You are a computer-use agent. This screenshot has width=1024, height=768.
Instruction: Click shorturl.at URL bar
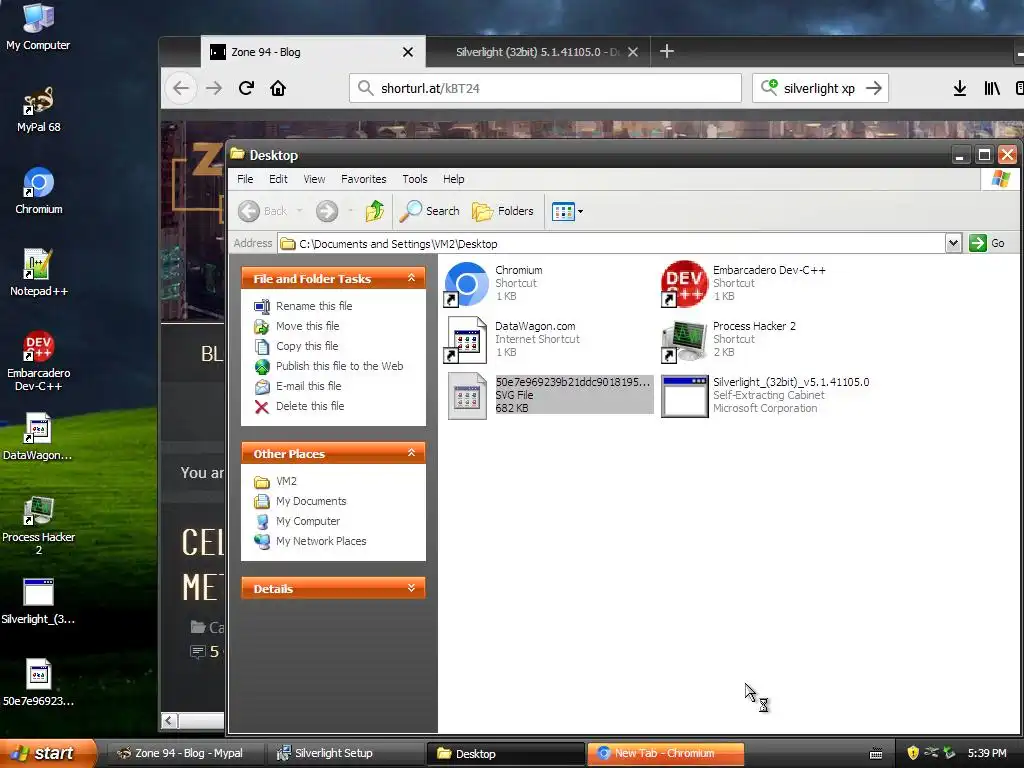click(545, 88)
